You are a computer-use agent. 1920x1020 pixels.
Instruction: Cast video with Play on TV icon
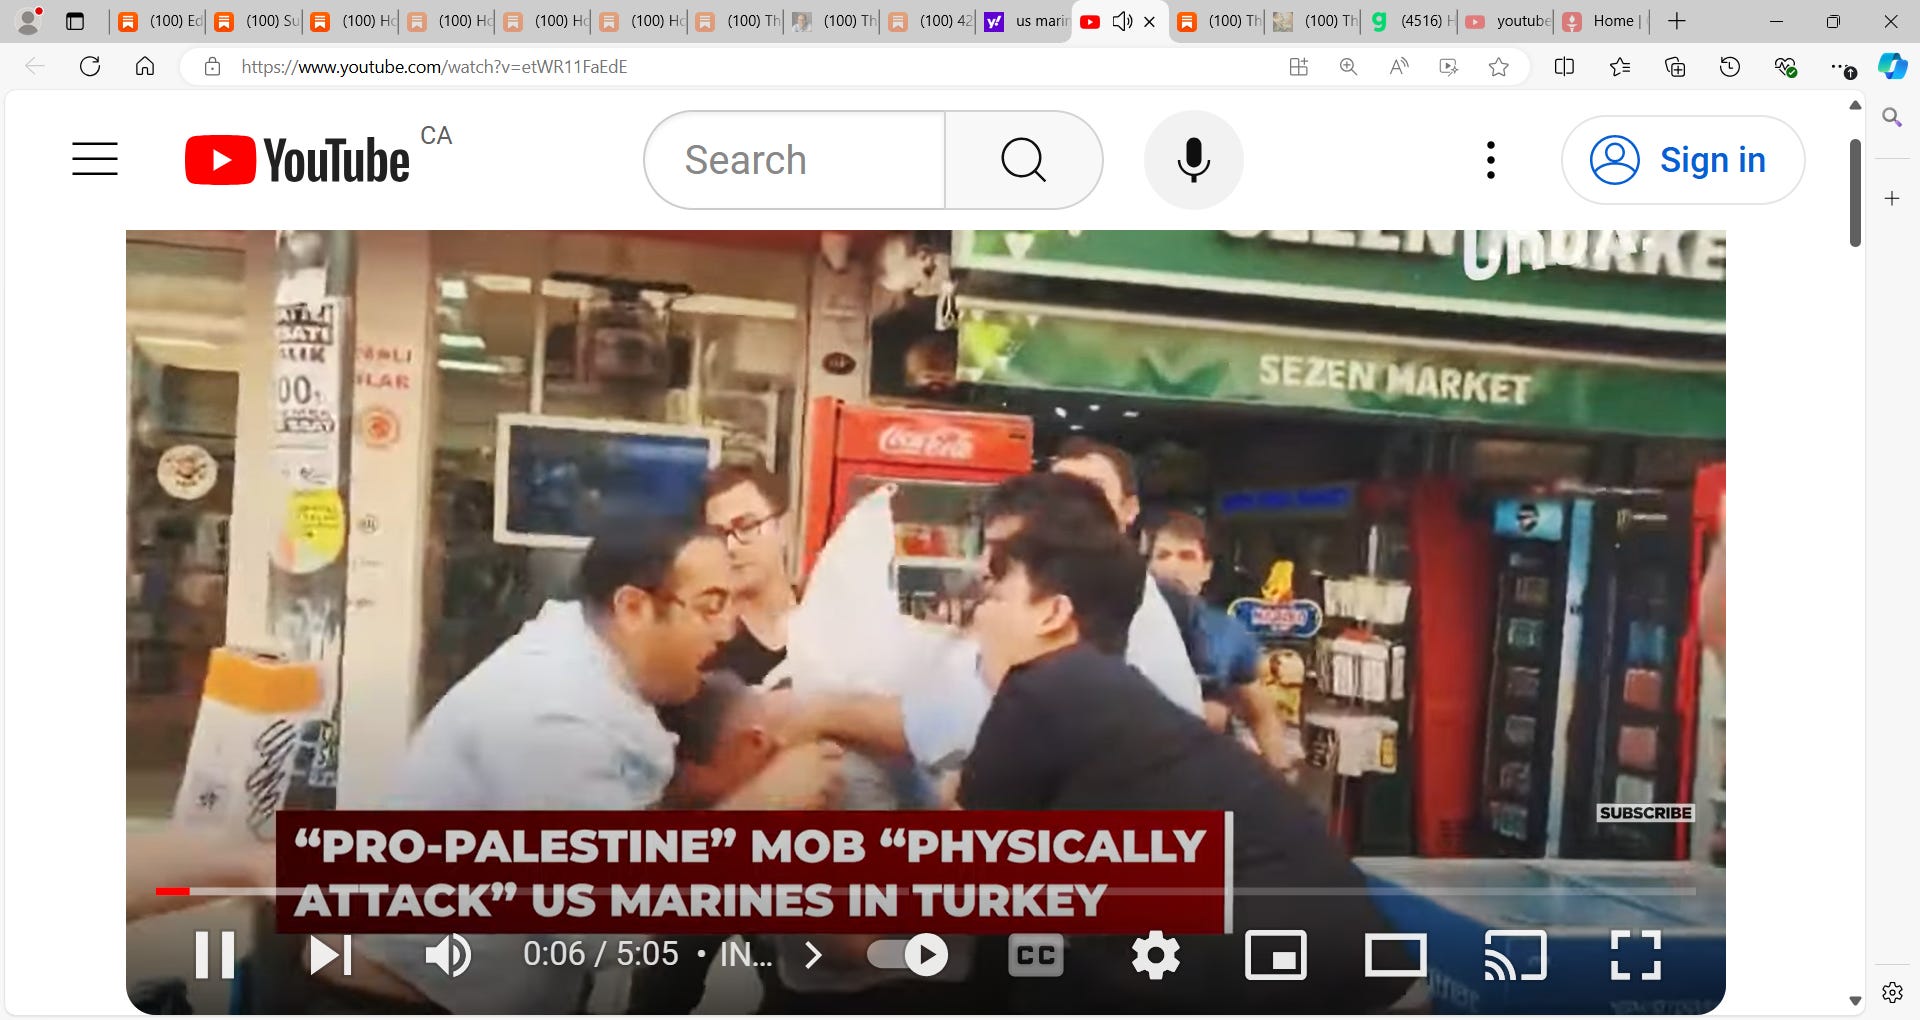point(1516,955)
